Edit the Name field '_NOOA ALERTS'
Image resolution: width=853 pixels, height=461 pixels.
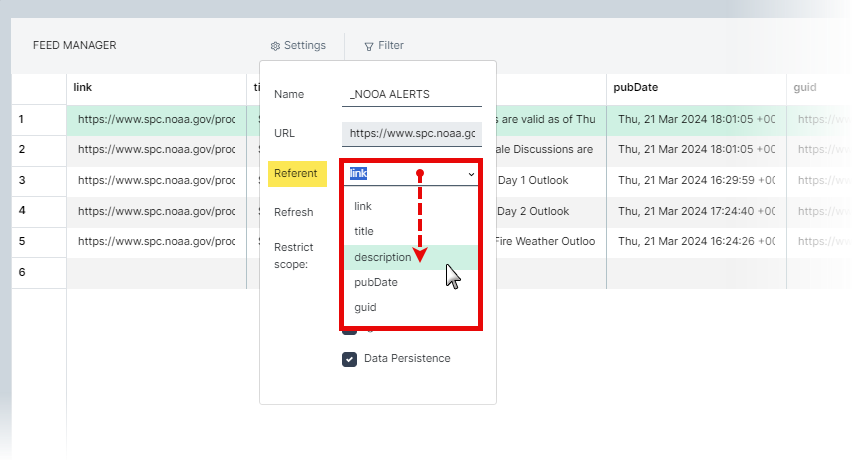click(412, 94)
